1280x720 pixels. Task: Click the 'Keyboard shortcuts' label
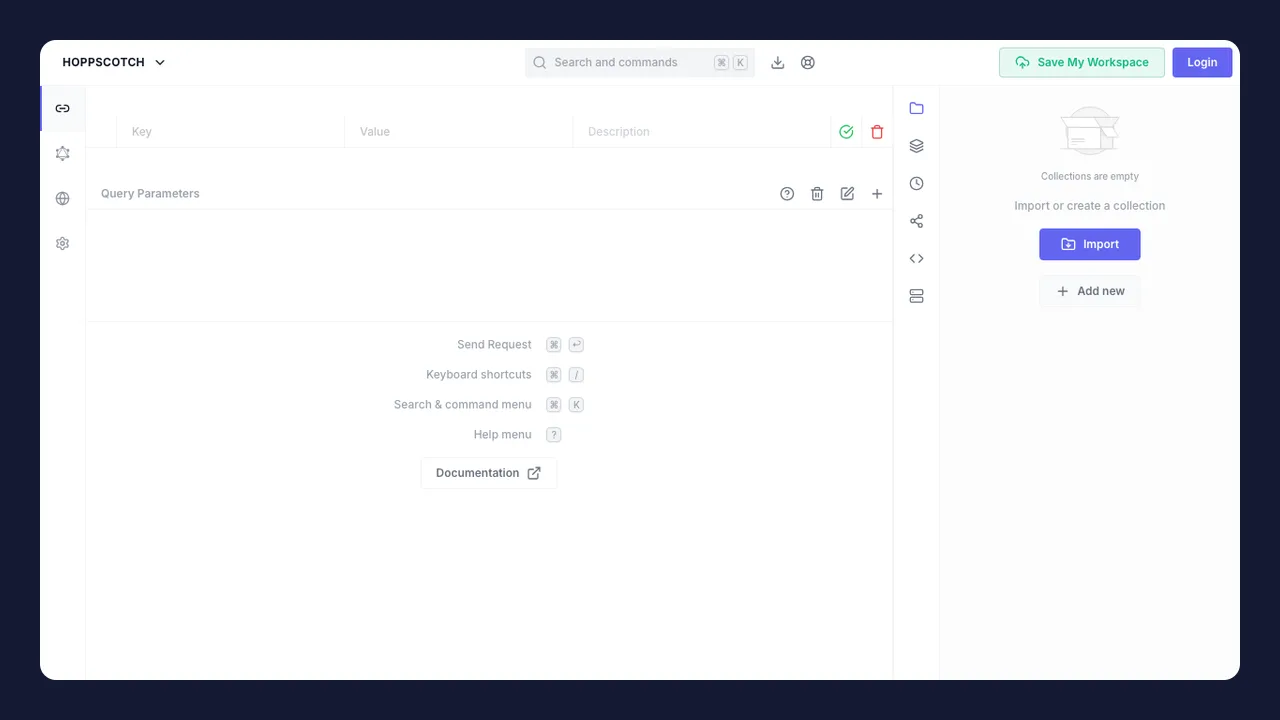479,374
